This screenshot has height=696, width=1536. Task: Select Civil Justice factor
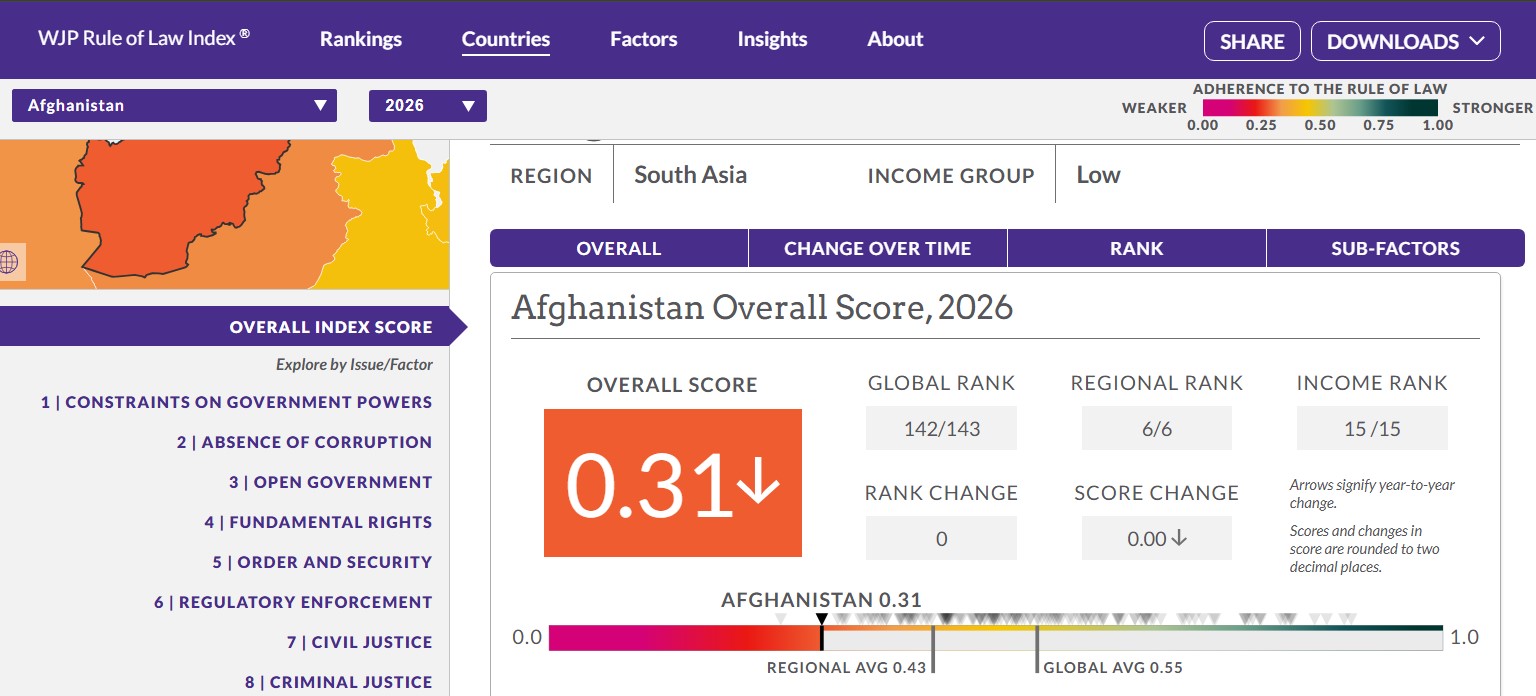pyautogui.click(x=359, y=642)
